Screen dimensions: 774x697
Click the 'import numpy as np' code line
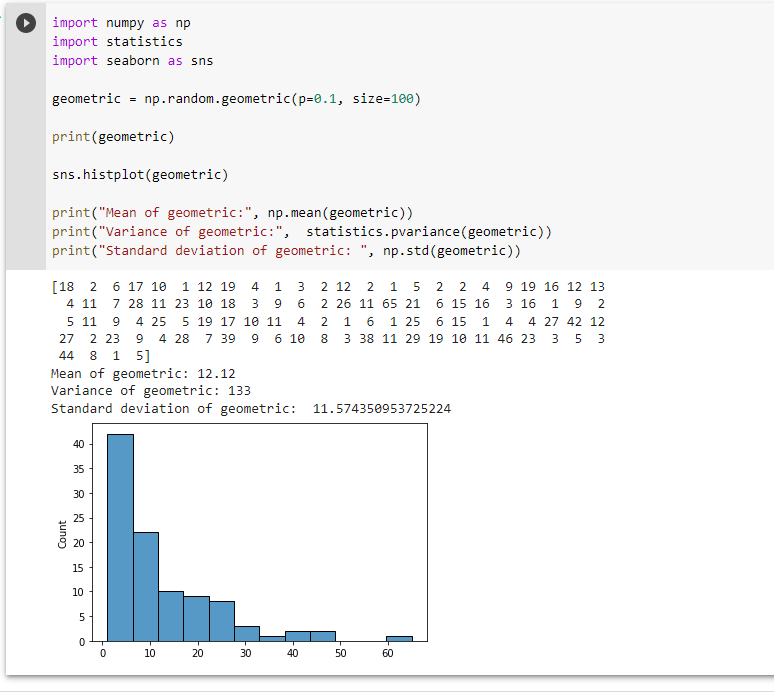(121, 23)
